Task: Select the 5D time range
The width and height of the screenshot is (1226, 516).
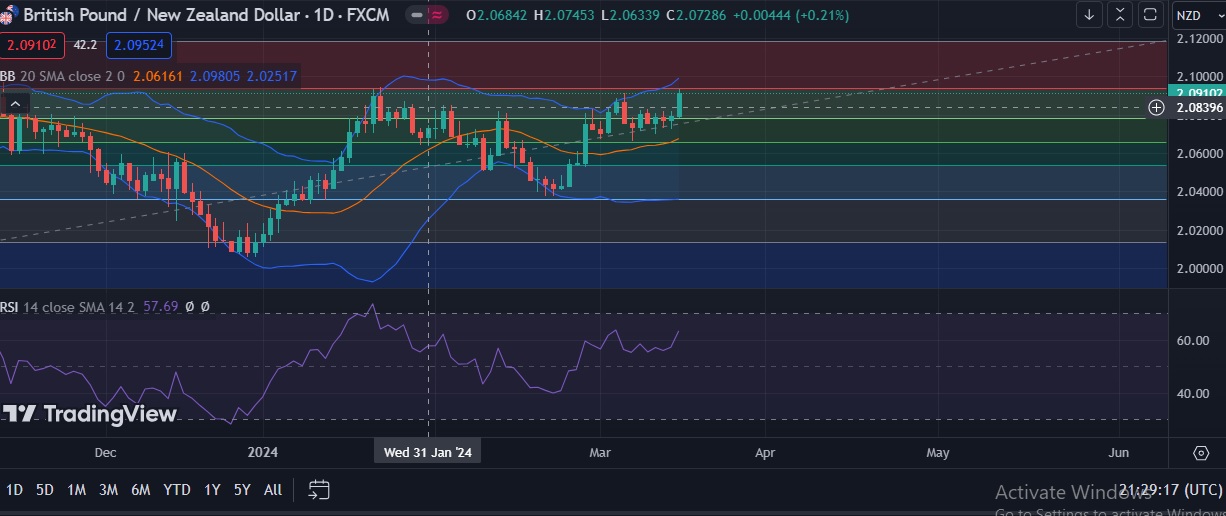Action: (x=45, y=490)
